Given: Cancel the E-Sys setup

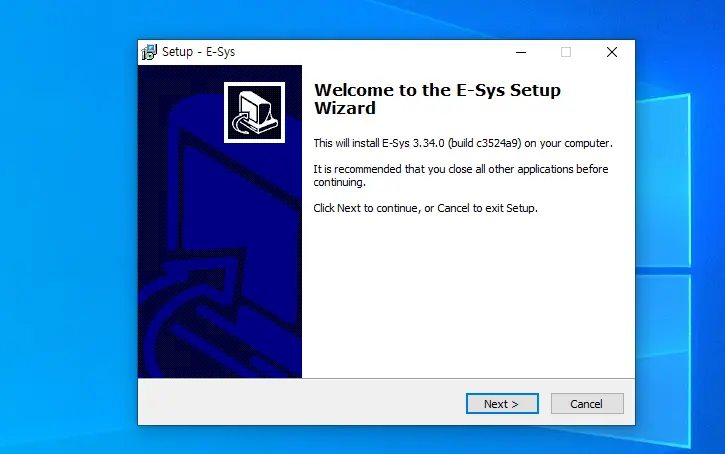Looking at the screenshot, I should [x=587, y=404].
